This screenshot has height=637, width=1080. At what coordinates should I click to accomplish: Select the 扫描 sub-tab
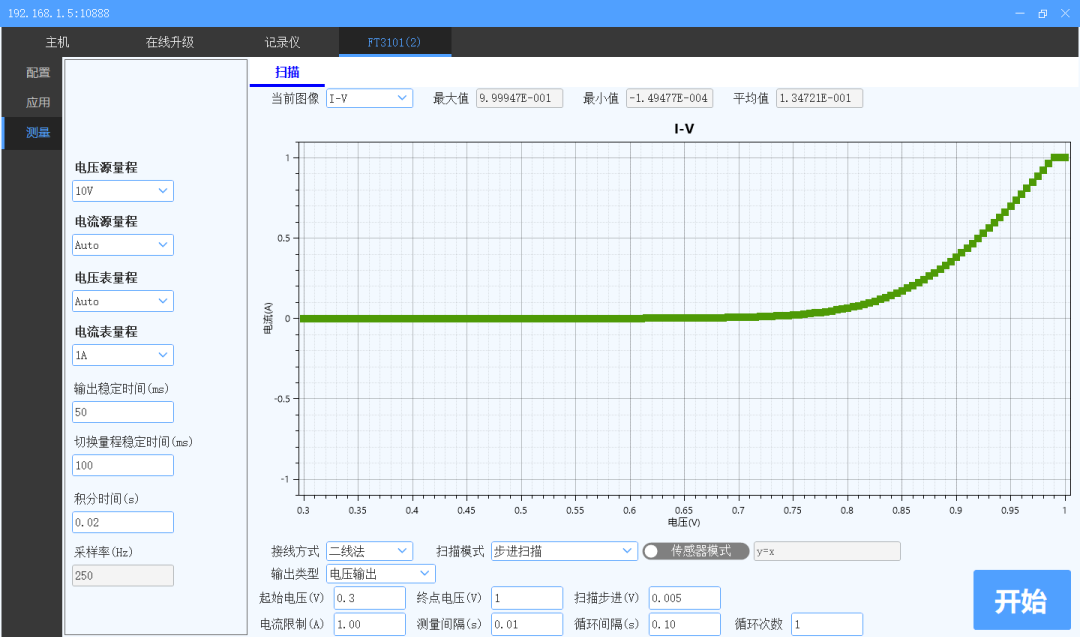(x=287, y=72)
